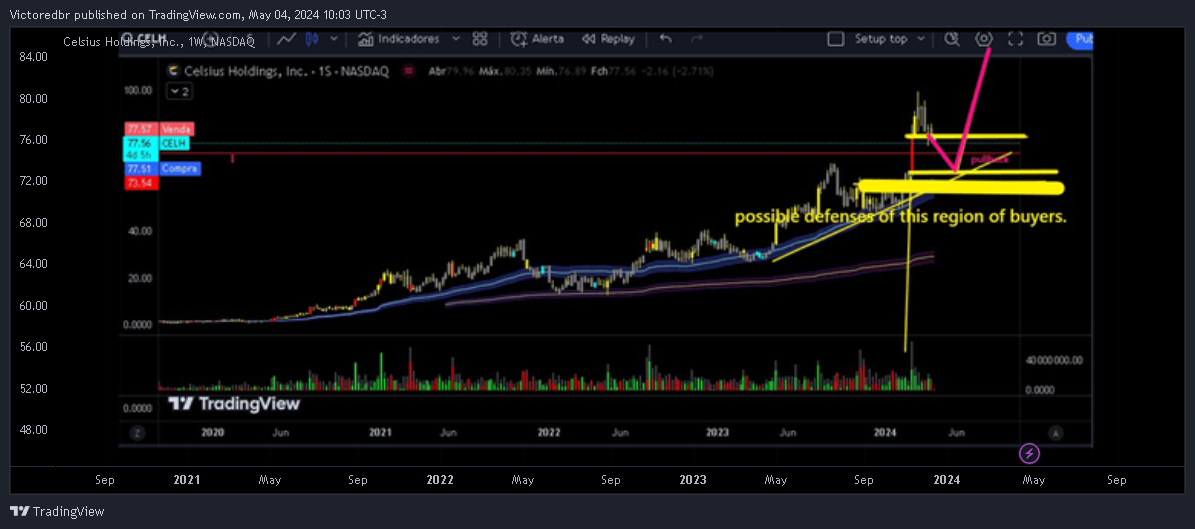Screen dimensions: 1195x529
Task: Expand the dropdown arrow beside Indicadores
Action: coord(456,39)
